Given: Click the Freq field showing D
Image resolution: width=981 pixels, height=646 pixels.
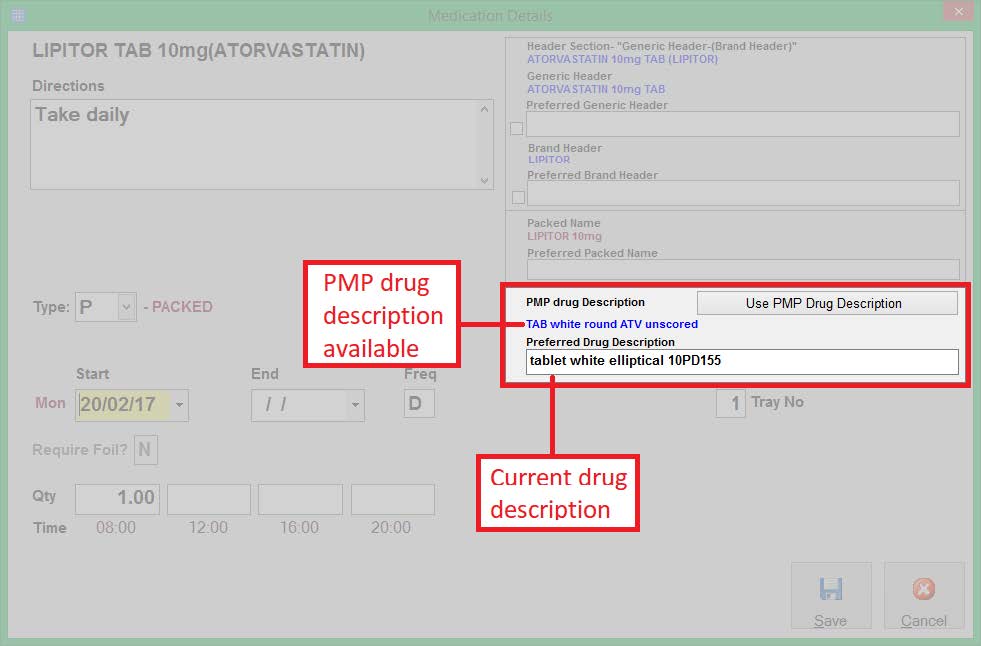Looking at the screenshot, I should [x=419, y=404].
